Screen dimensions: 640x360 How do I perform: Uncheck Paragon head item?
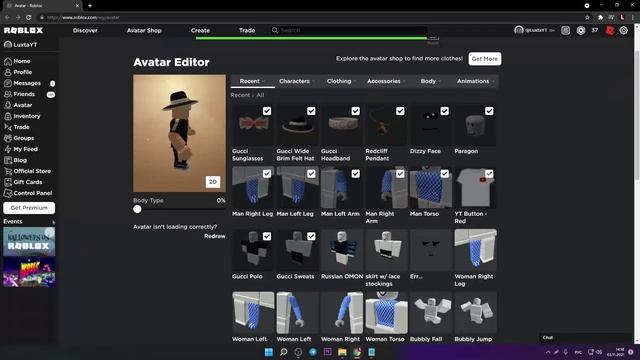(x=489, y=111)
